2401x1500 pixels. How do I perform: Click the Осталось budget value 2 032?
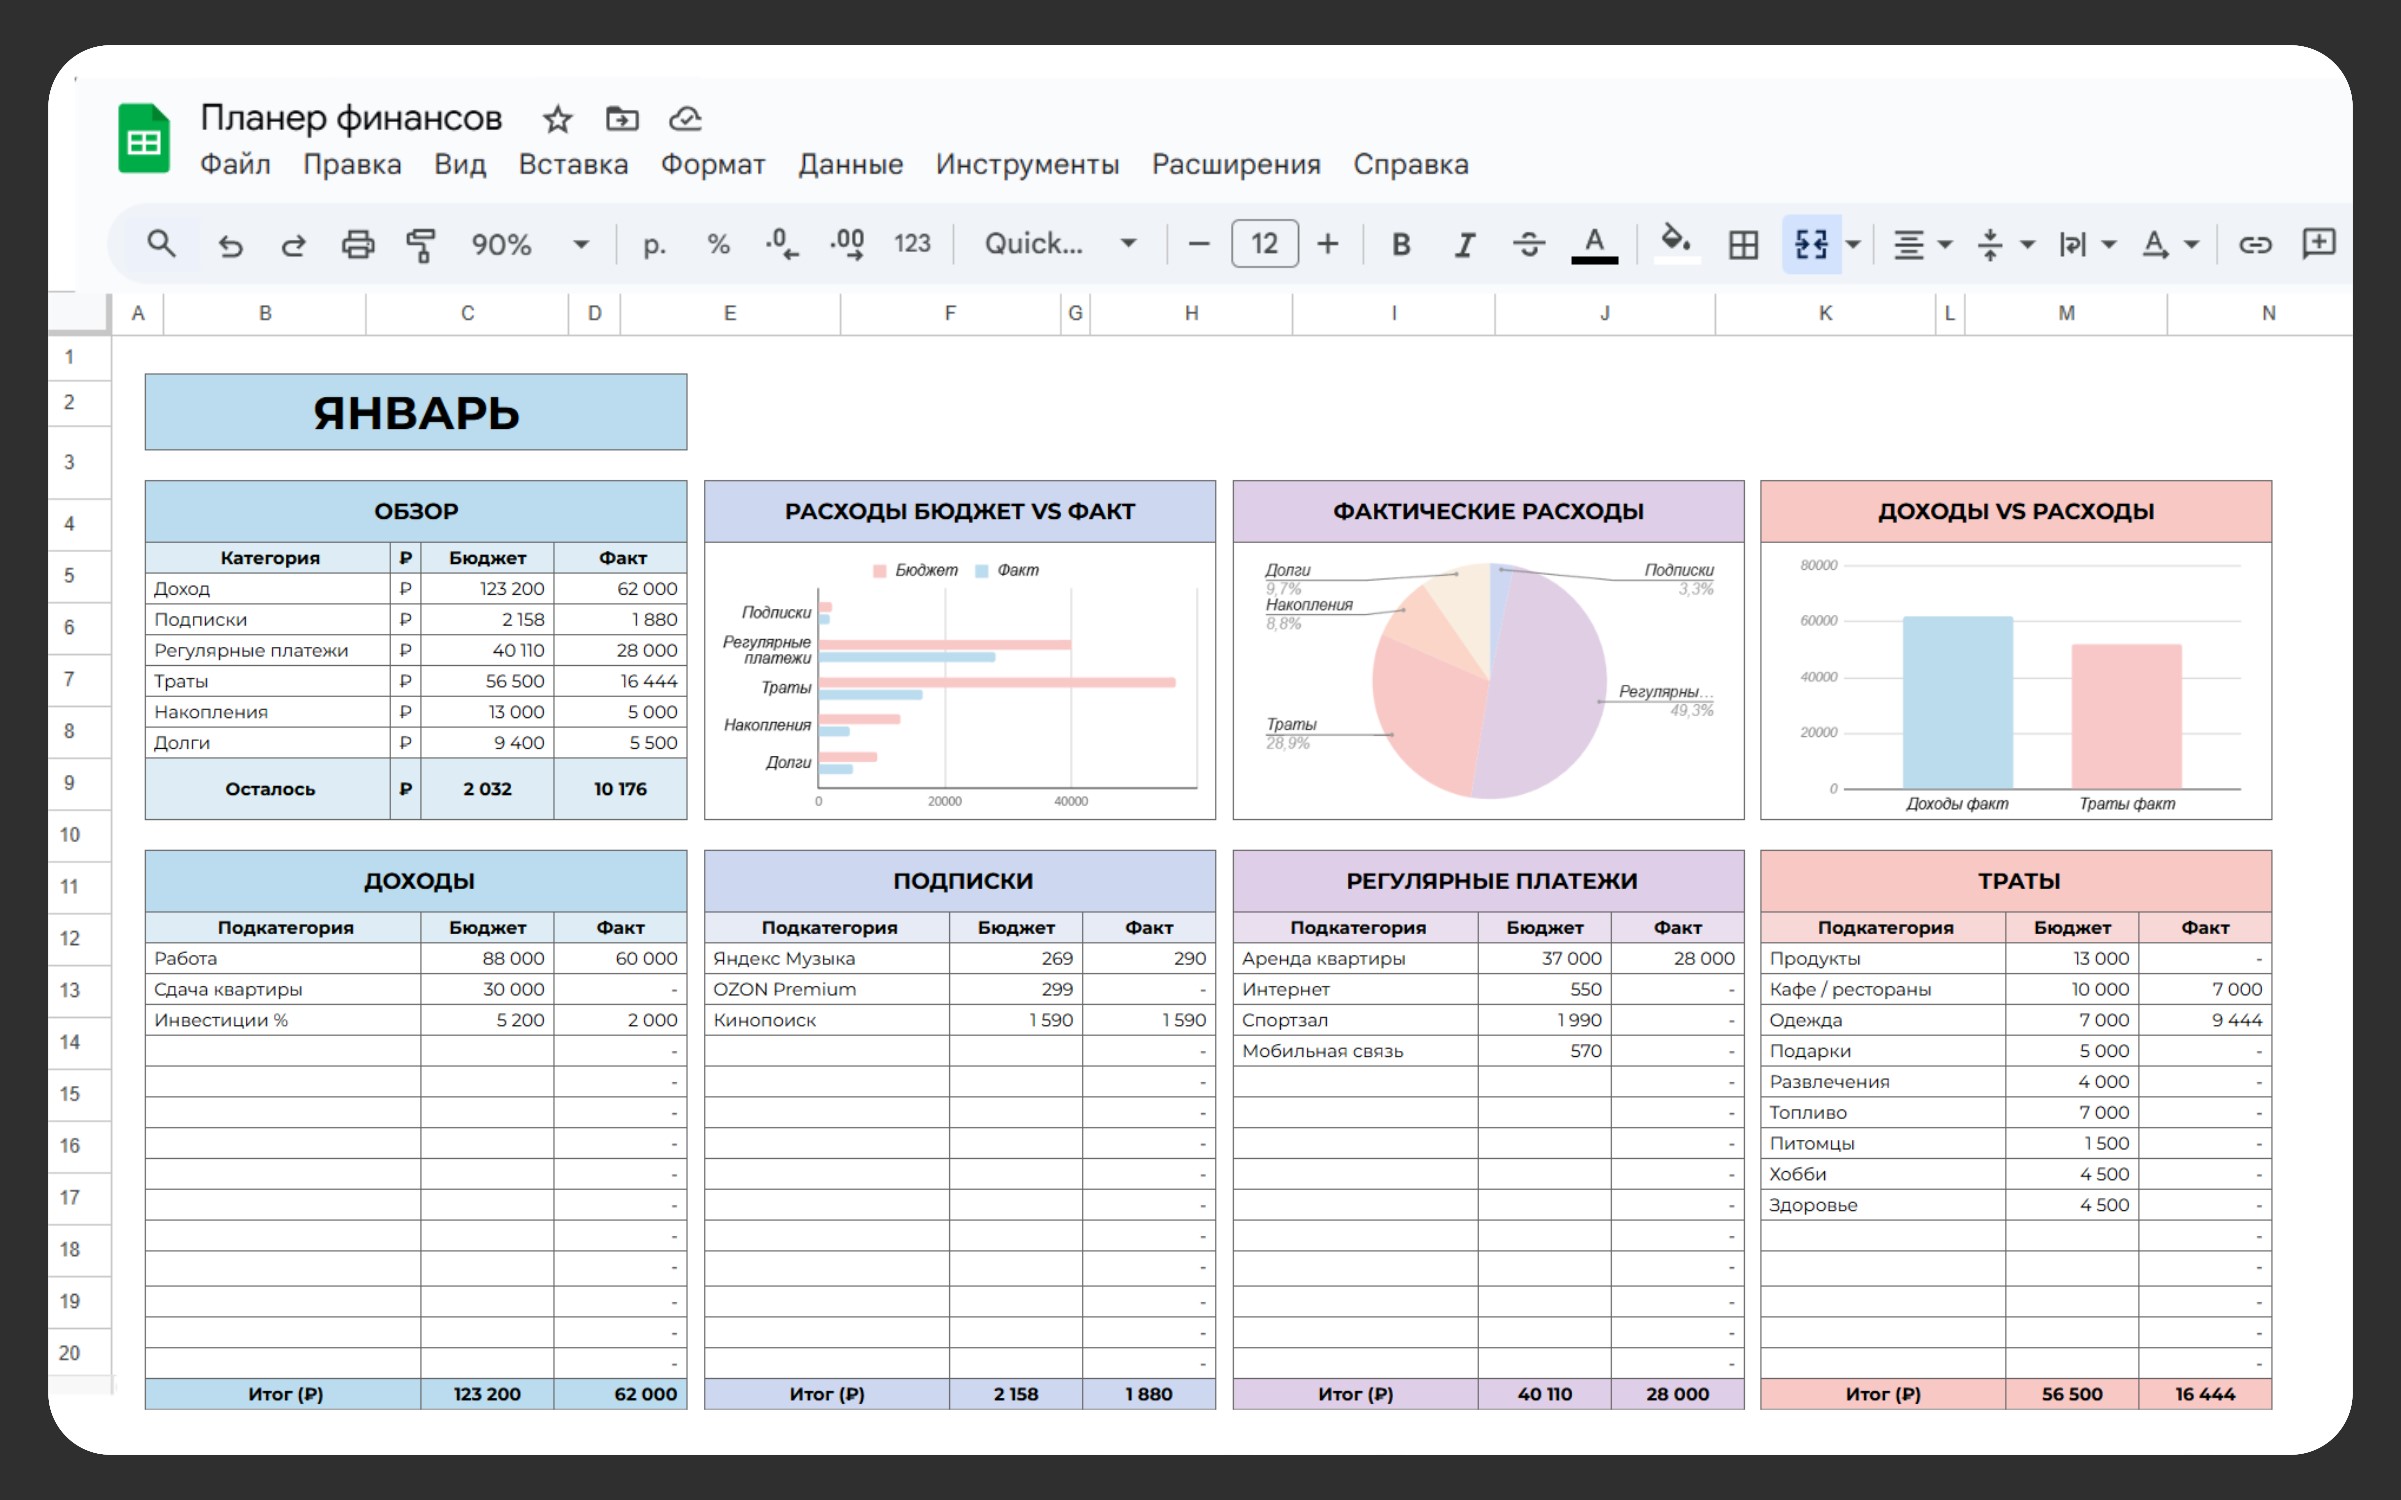tap(487, 789)
